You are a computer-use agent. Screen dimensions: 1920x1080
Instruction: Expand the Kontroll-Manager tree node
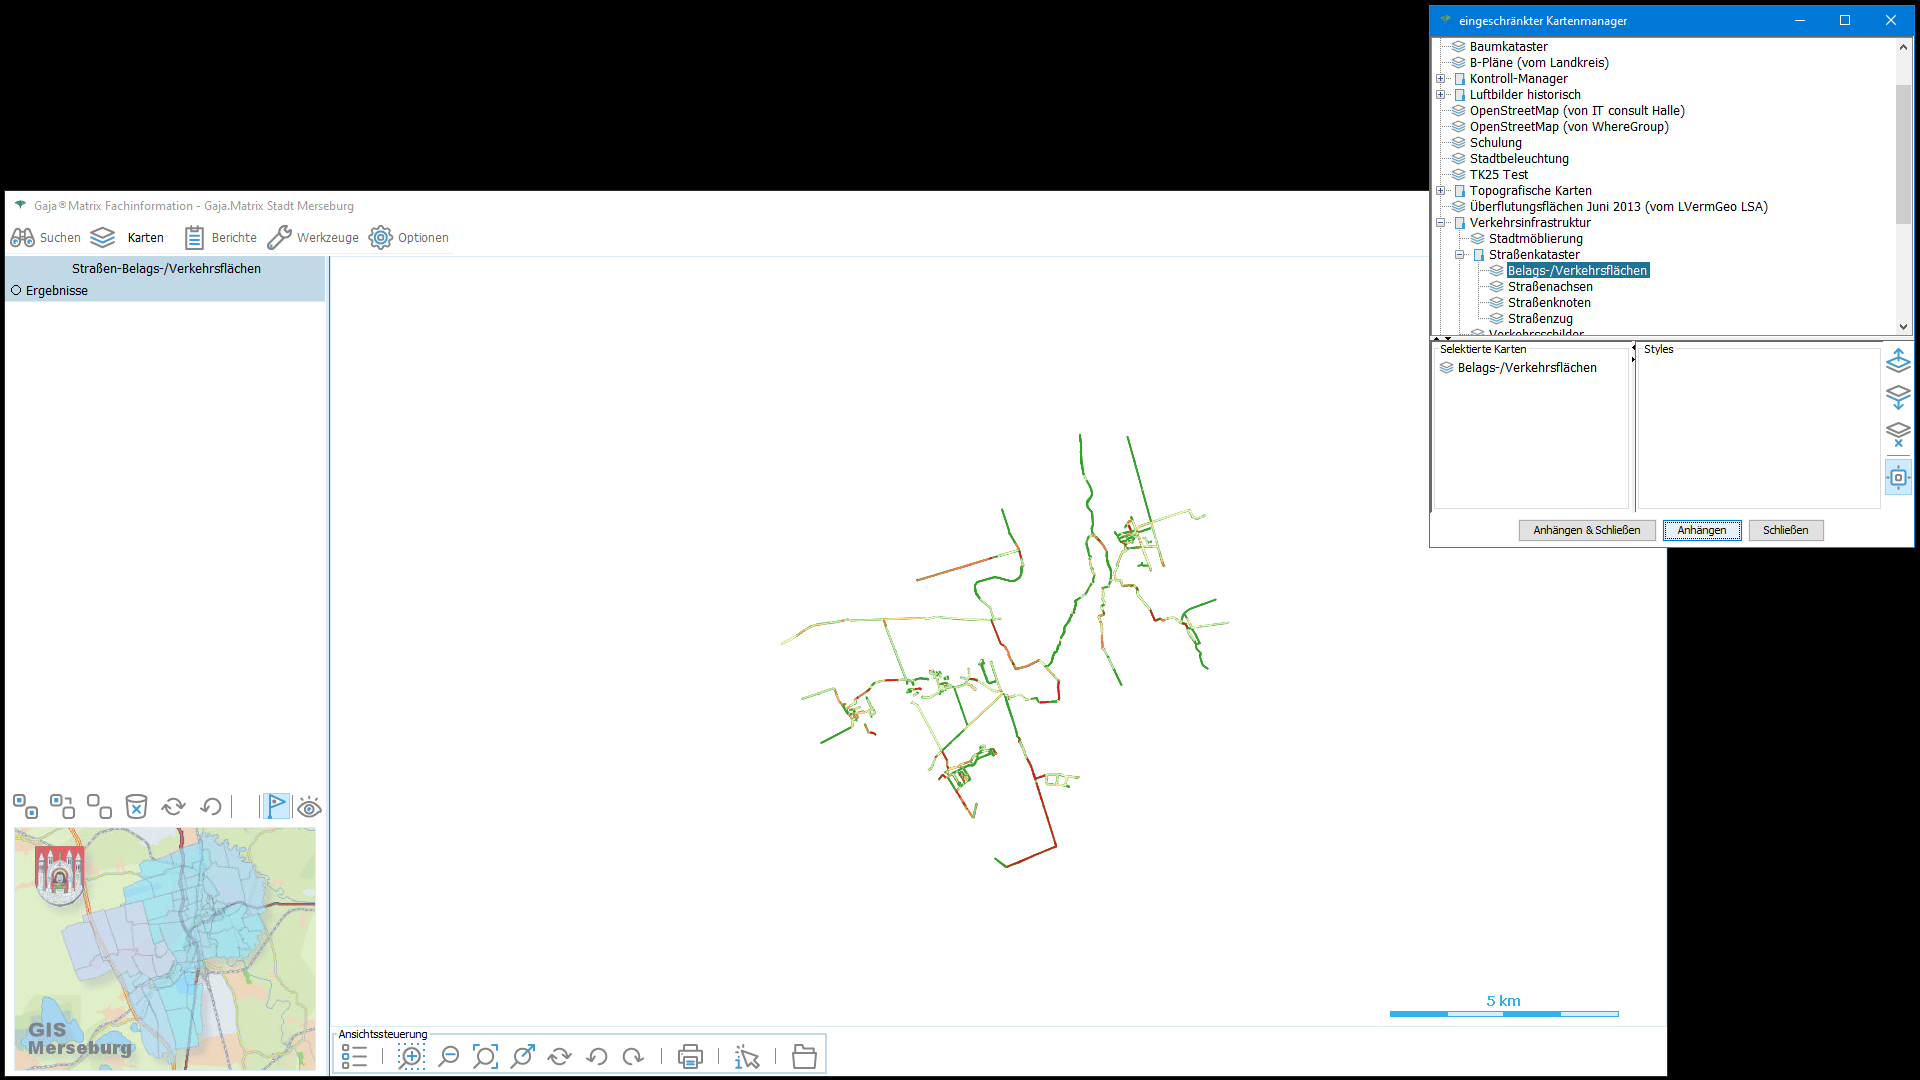pyautogui.click(x=1441, y=79)
